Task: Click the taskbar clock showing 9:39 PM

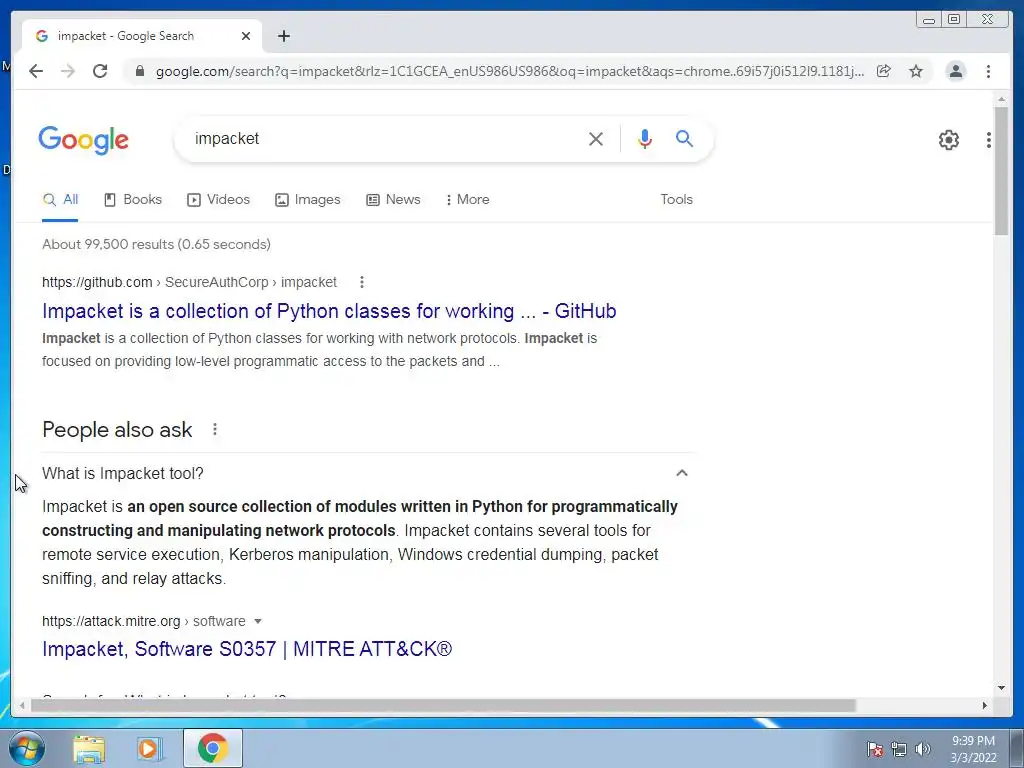Action: coord(973,749)
